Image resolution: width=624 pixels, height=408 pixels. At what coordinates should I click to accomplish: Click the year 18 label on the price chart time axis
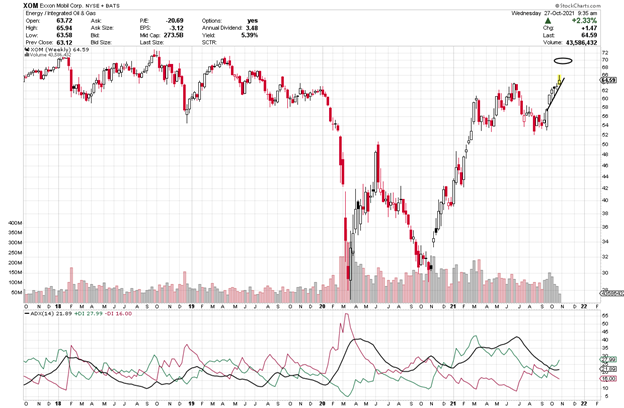pyautogui.click(x=58, y=306)
